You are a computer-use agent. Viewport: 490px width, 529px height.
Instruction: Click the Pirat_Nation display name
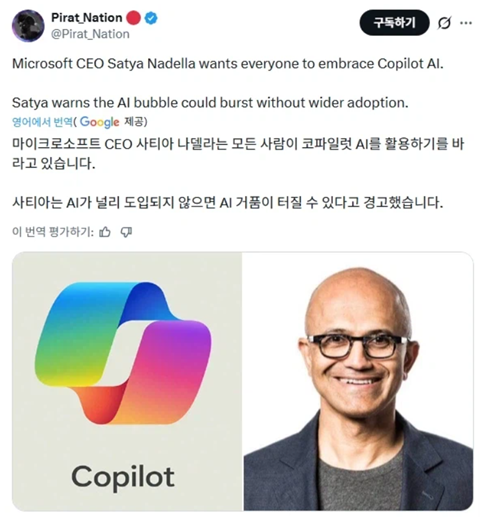click(87, 18)
